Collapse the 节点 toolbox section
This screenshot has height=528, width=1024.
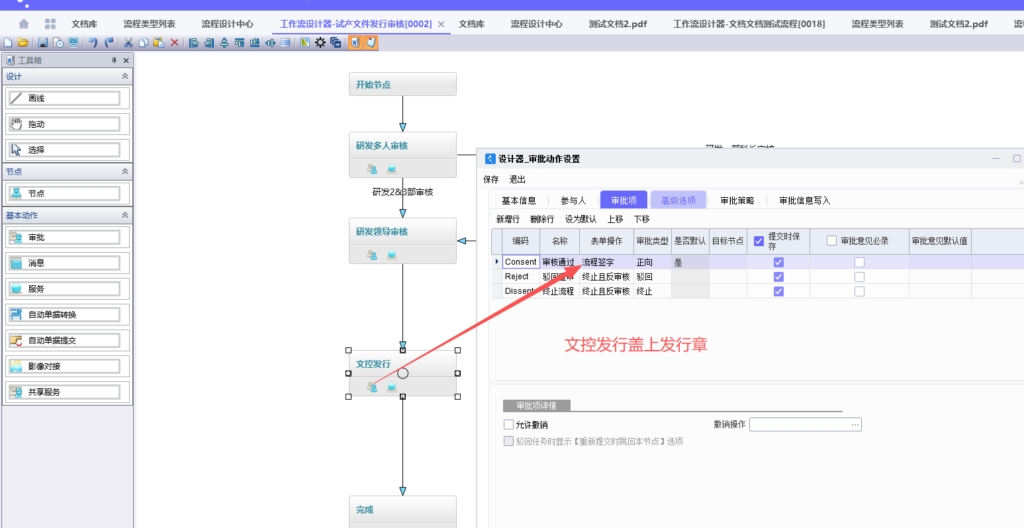click(x=125, y=171)
